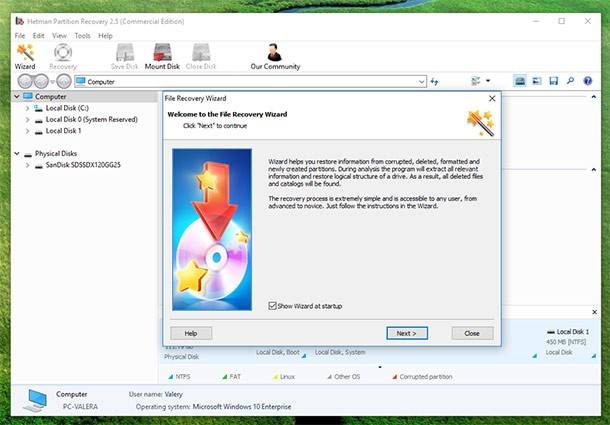This screenshot has height=425, width=610.
Task: Select Local Disk (C:) in tree
Action: pyautogui.click(x=67, y=108)
